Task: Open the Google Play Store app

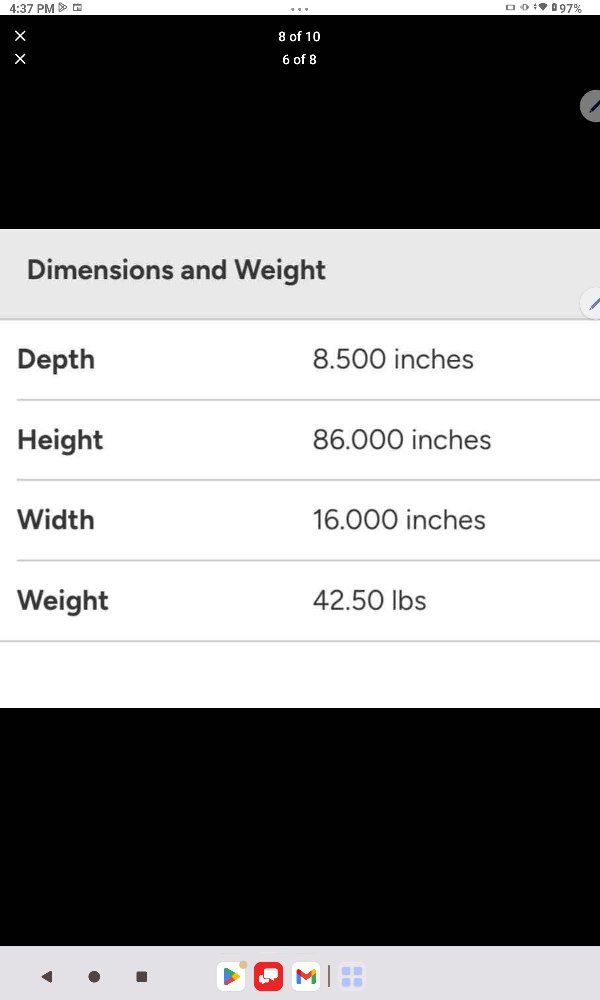Action: point(231,976)
